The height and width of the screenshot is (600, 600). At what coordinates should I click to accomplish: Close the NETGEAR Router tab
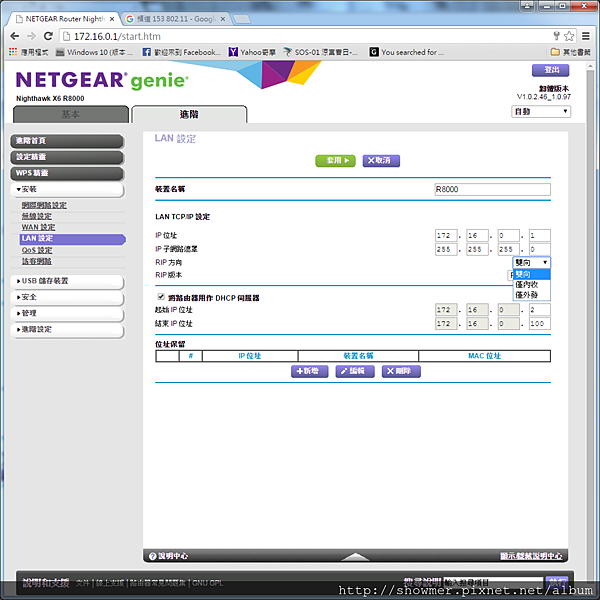(x=112, y=19)
